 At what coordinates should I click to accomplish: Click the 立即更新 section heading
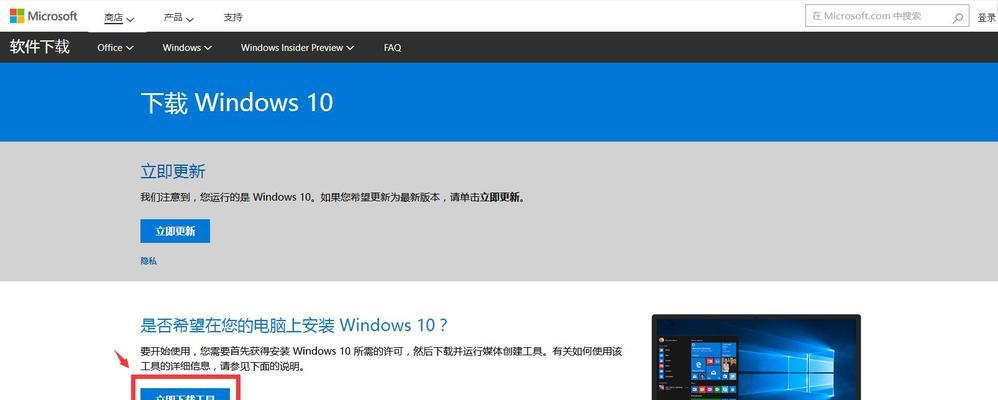tap(172, 171)
